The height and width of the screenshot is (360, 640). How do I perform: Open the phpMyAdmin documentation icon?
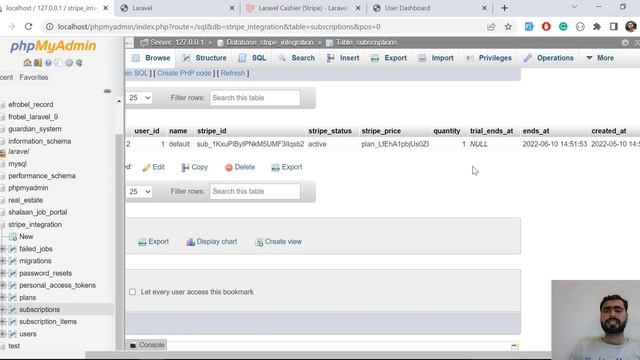[x=48, y=63]
